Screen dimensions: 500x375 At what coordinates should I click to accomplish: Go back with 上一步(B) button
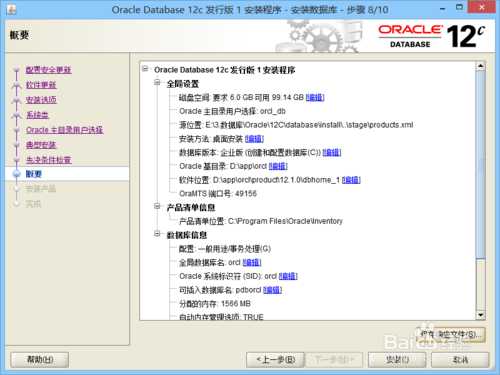[275, 360]
